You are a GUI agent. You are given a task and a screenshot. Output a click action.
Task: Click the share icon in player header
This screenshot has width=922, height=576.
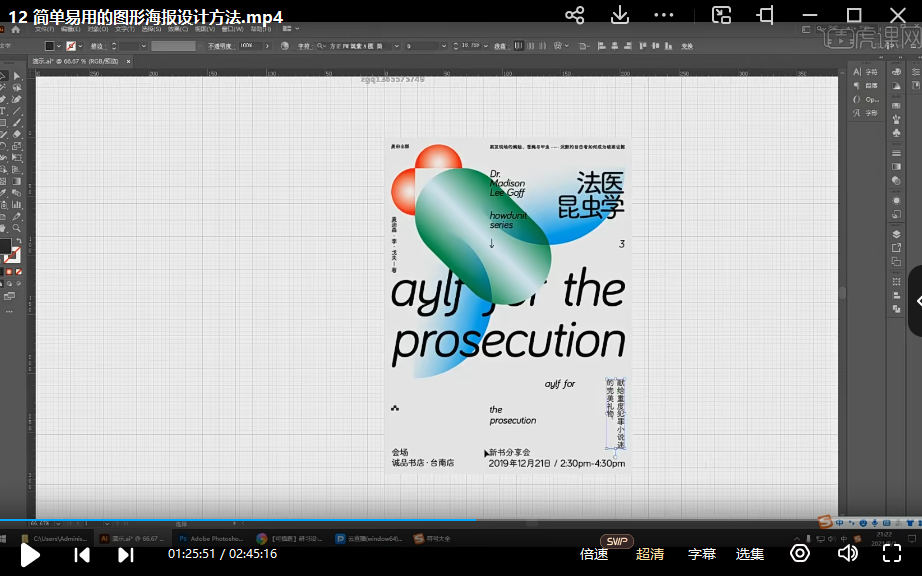pyautogui.click(x=574, y=15)
